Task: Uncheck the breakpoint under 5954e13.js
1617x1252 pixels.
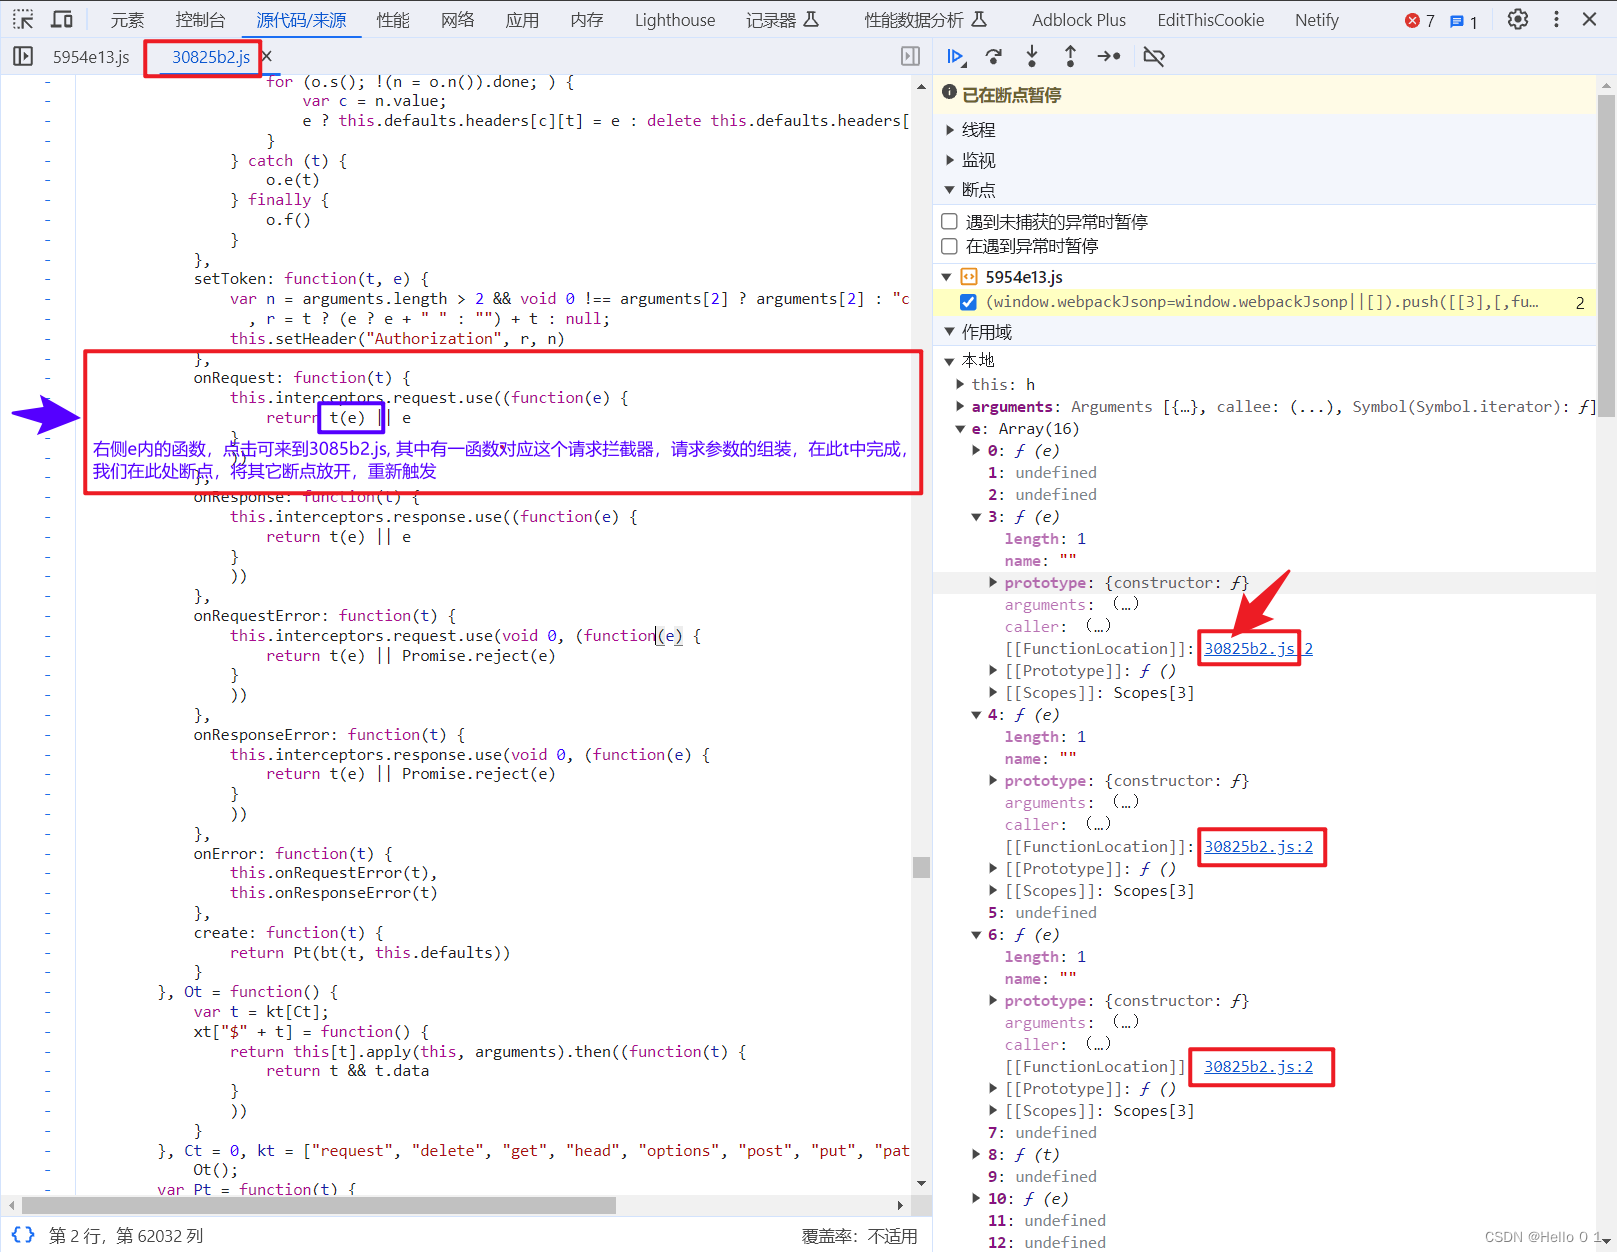Action: click(x=968, y=302)
